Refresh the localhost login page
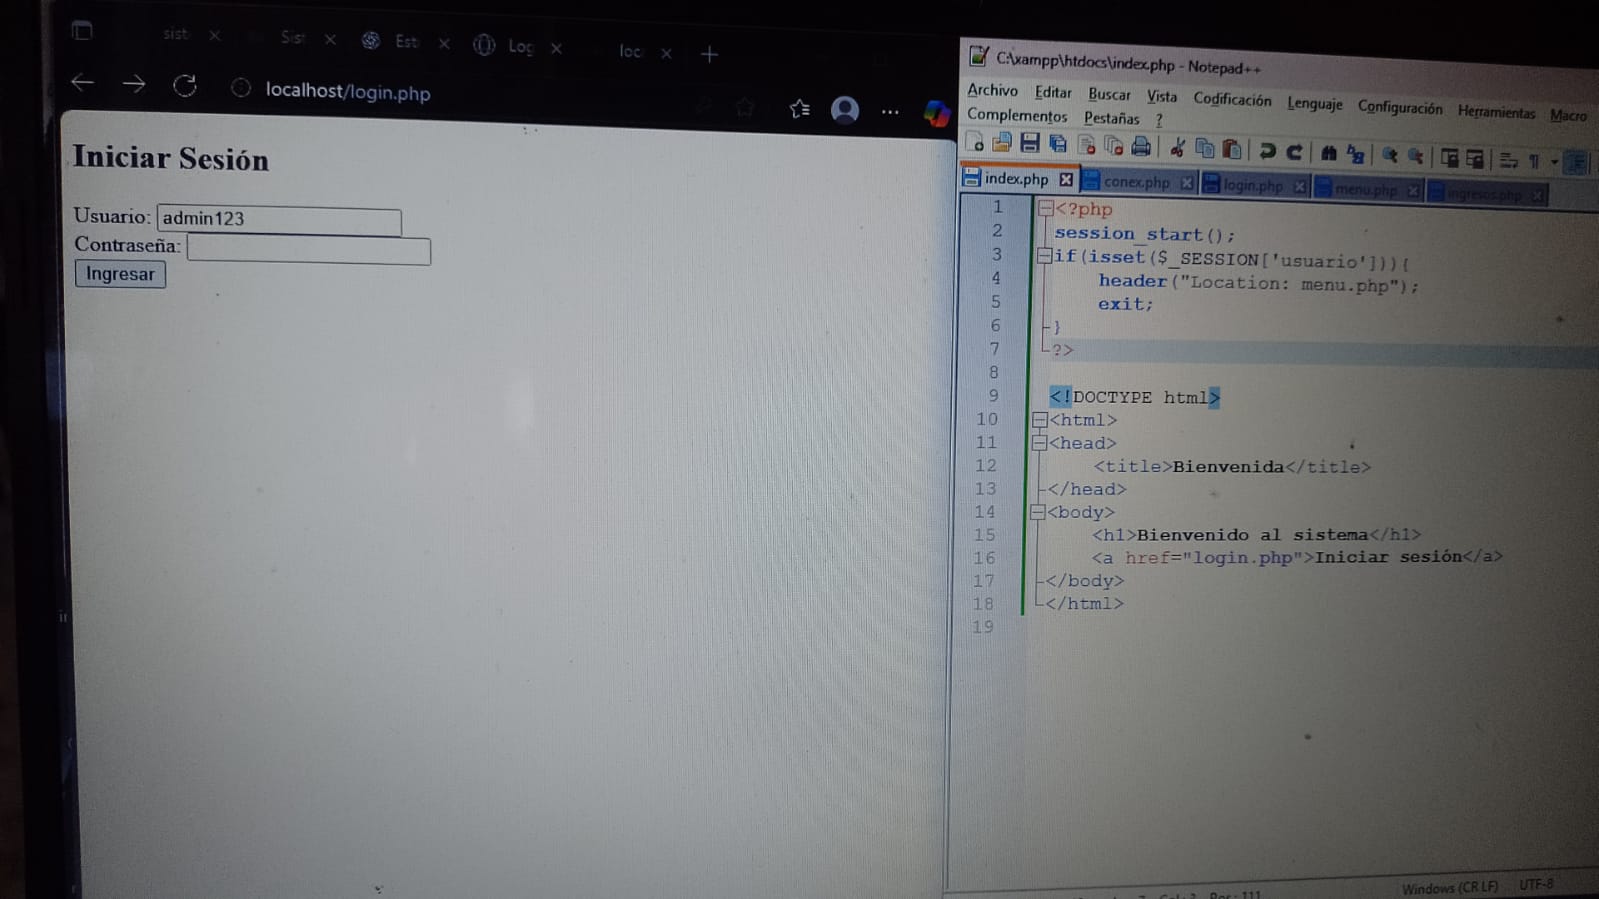The height and width of the screenshot is (899, 1599). pyautogui.click(x=185, y=86)
